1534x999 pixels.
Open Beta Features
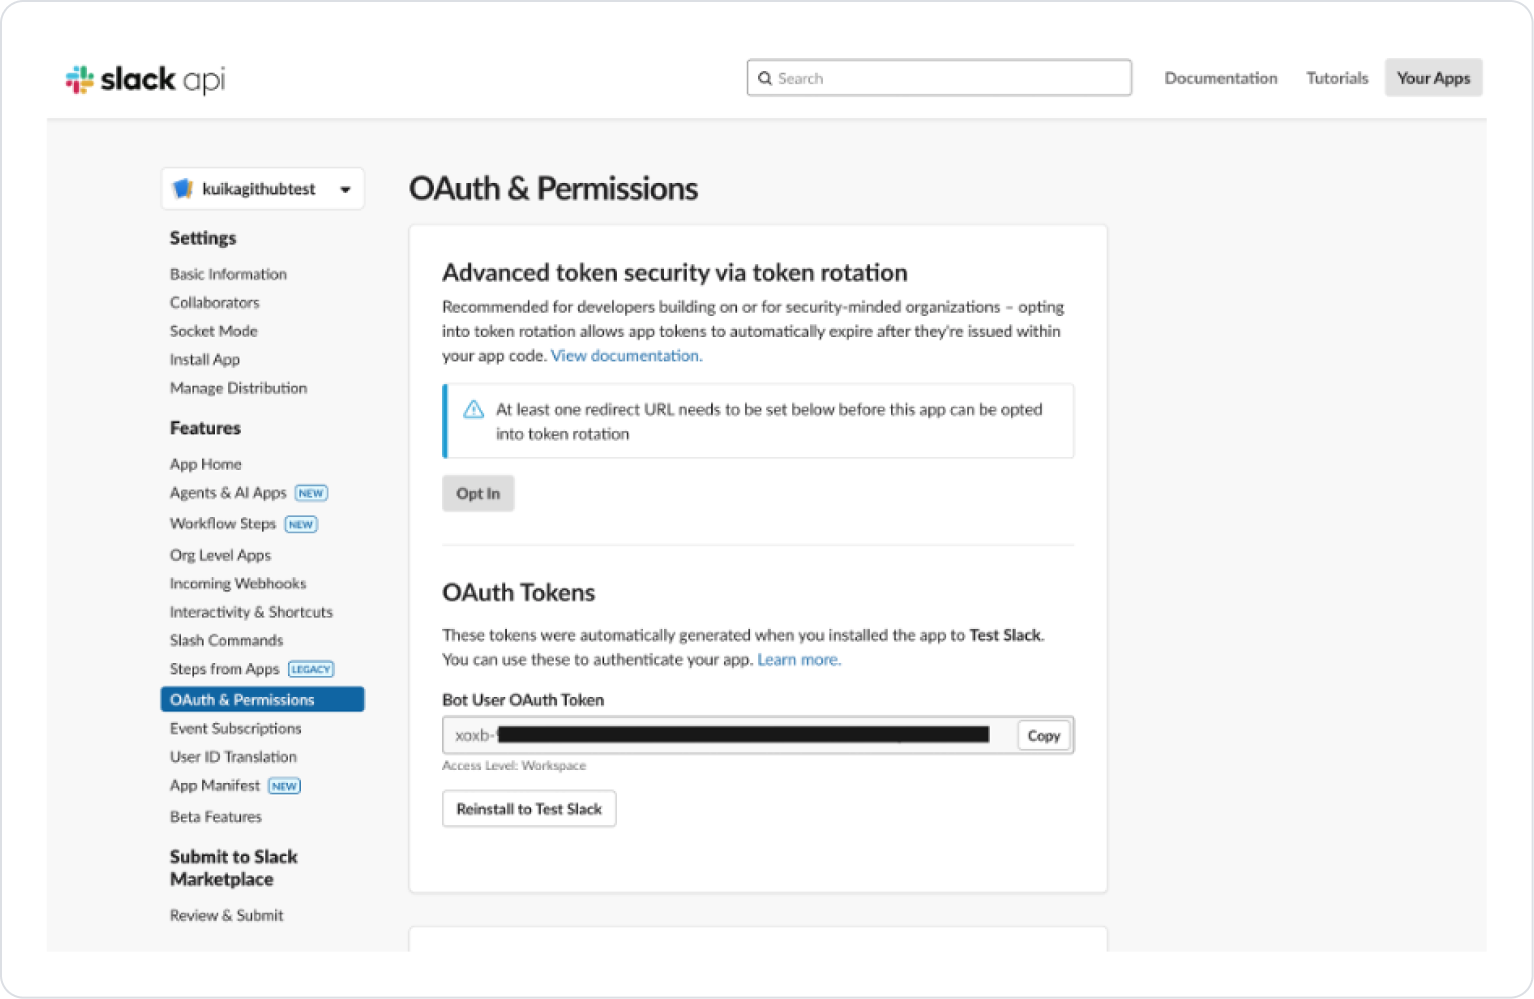[x=216, y=817]
